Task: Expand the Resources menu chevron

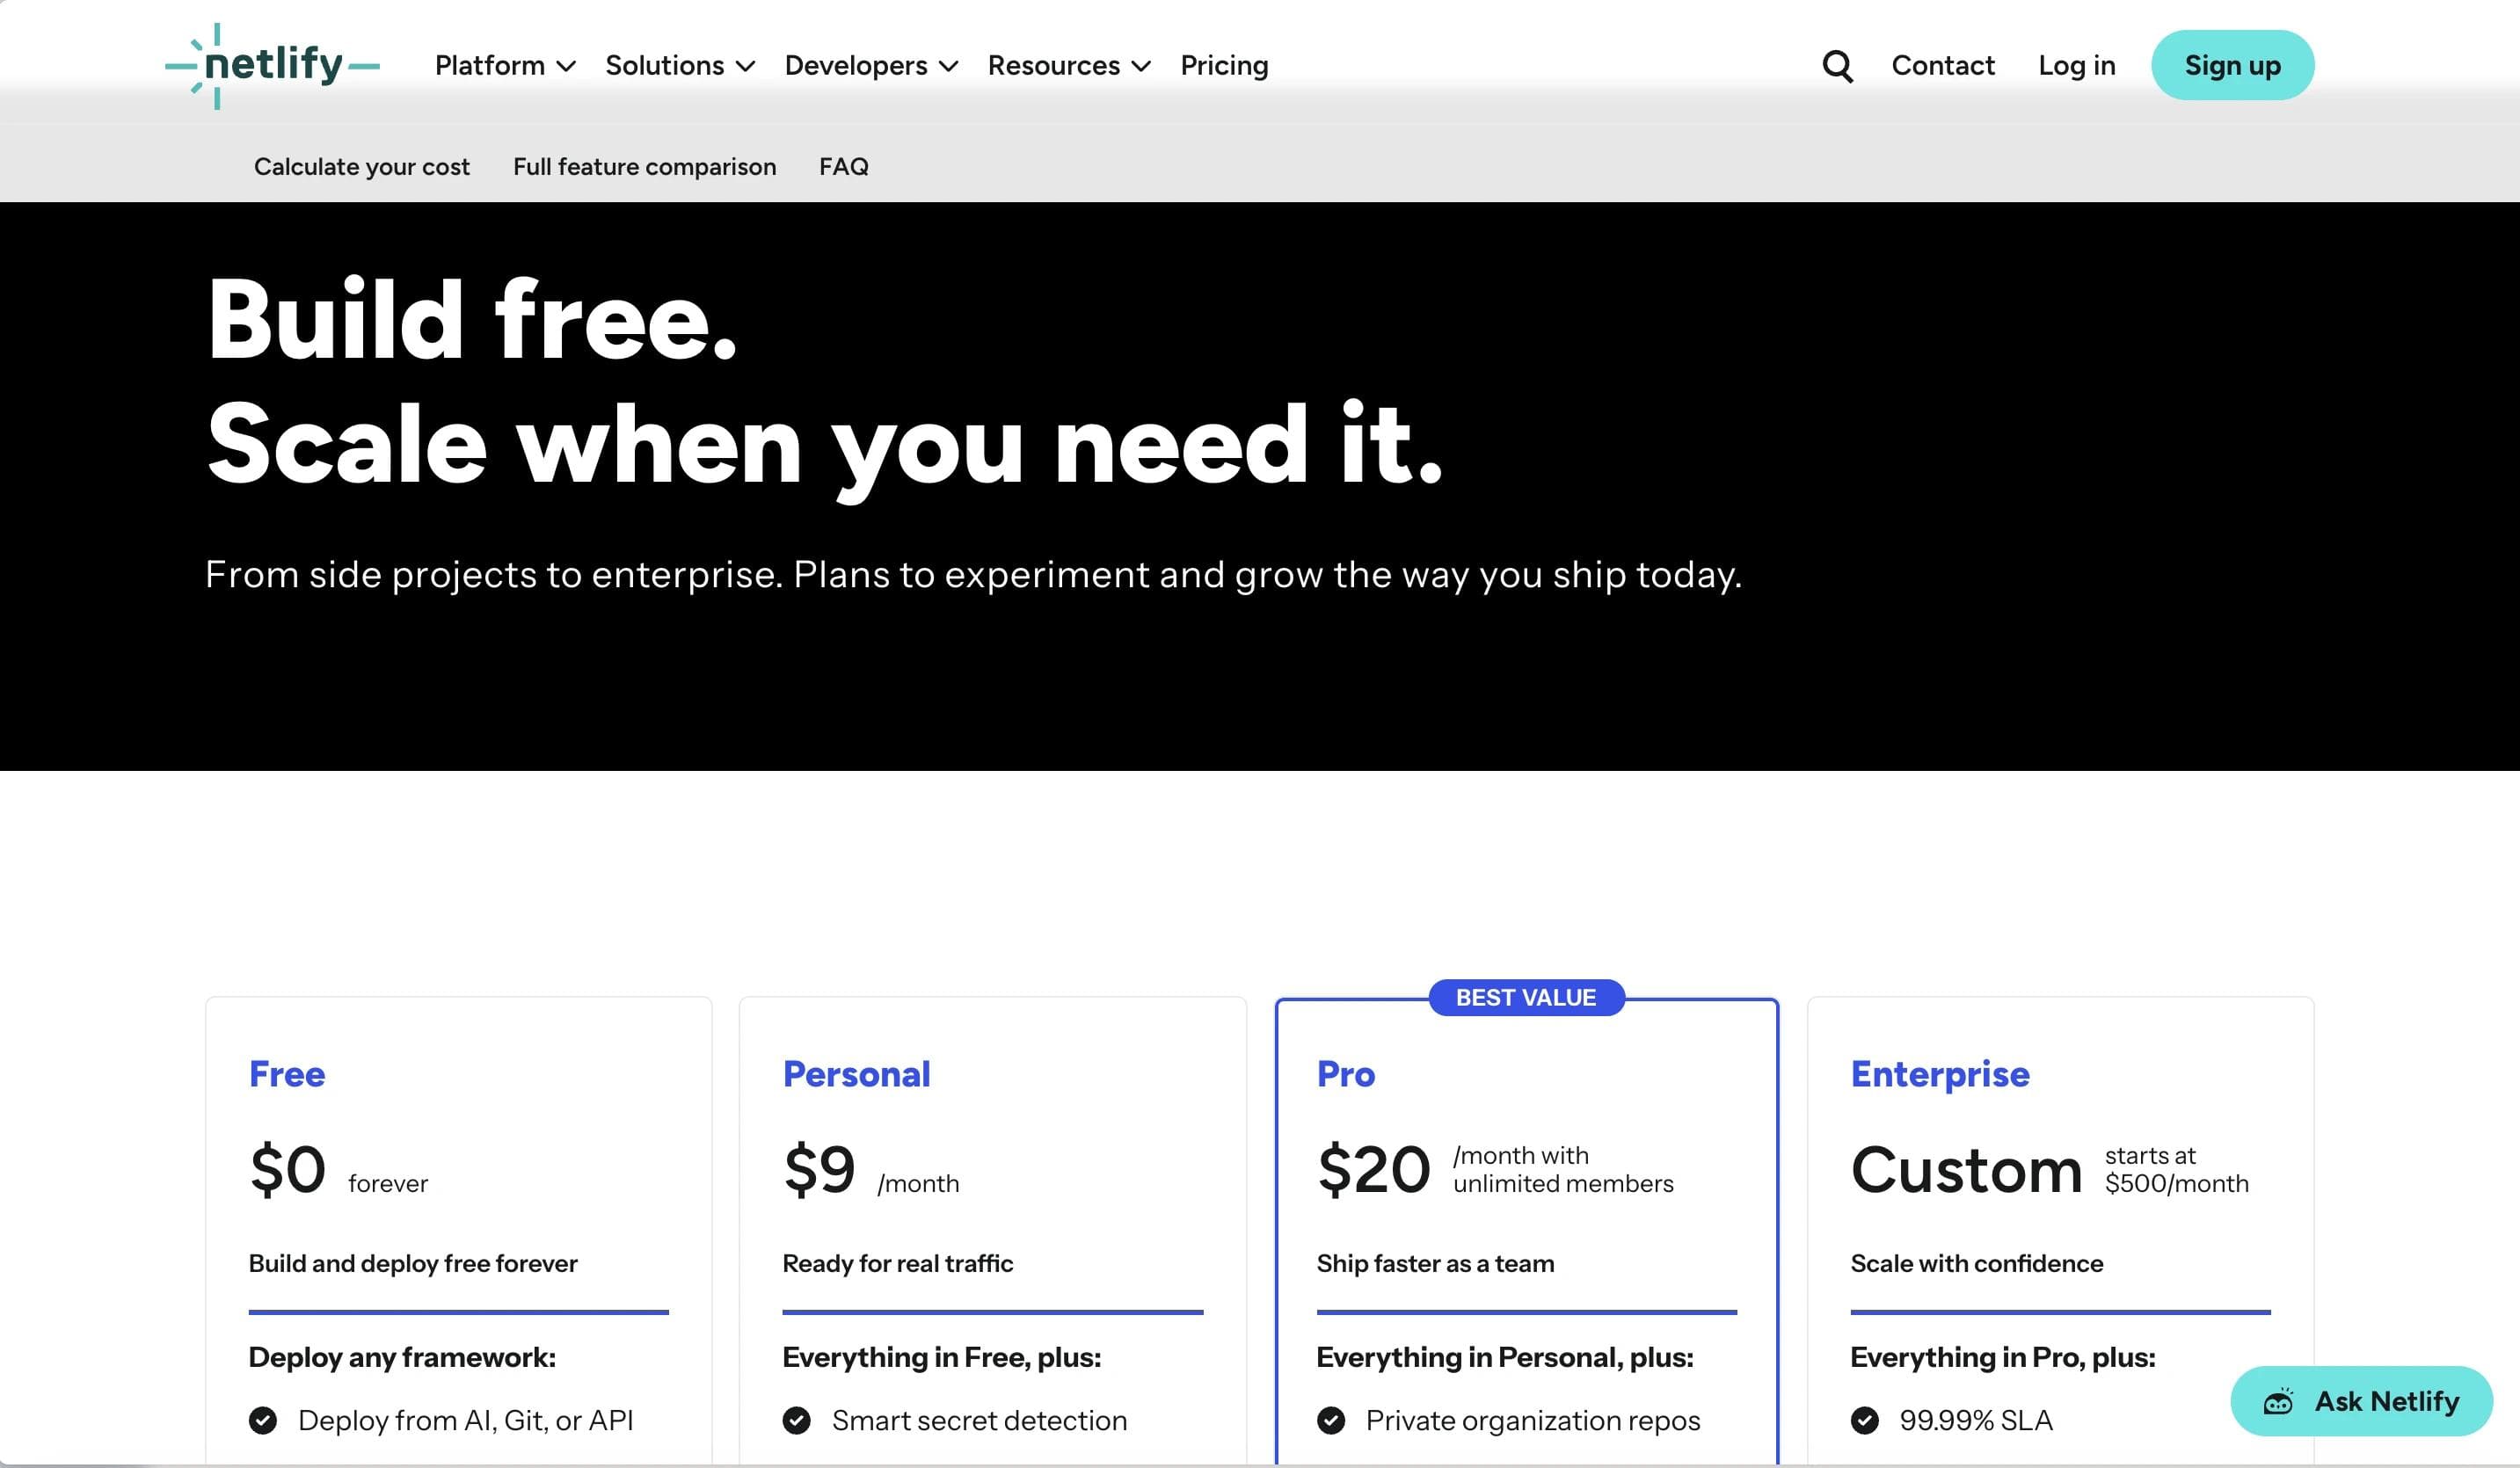Action: [1141, 67]
